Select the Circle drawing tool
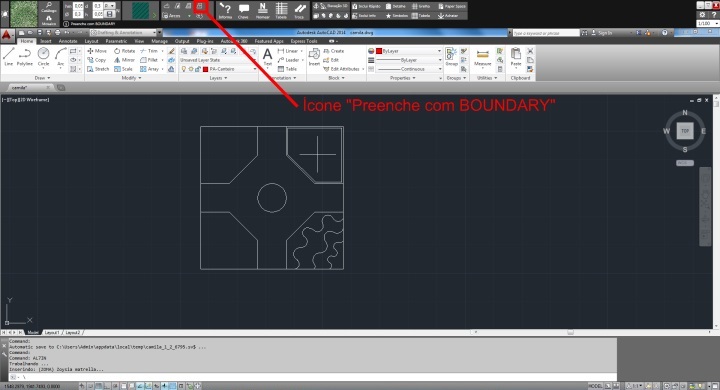This screenshot has height=390, width=720. 43,58
